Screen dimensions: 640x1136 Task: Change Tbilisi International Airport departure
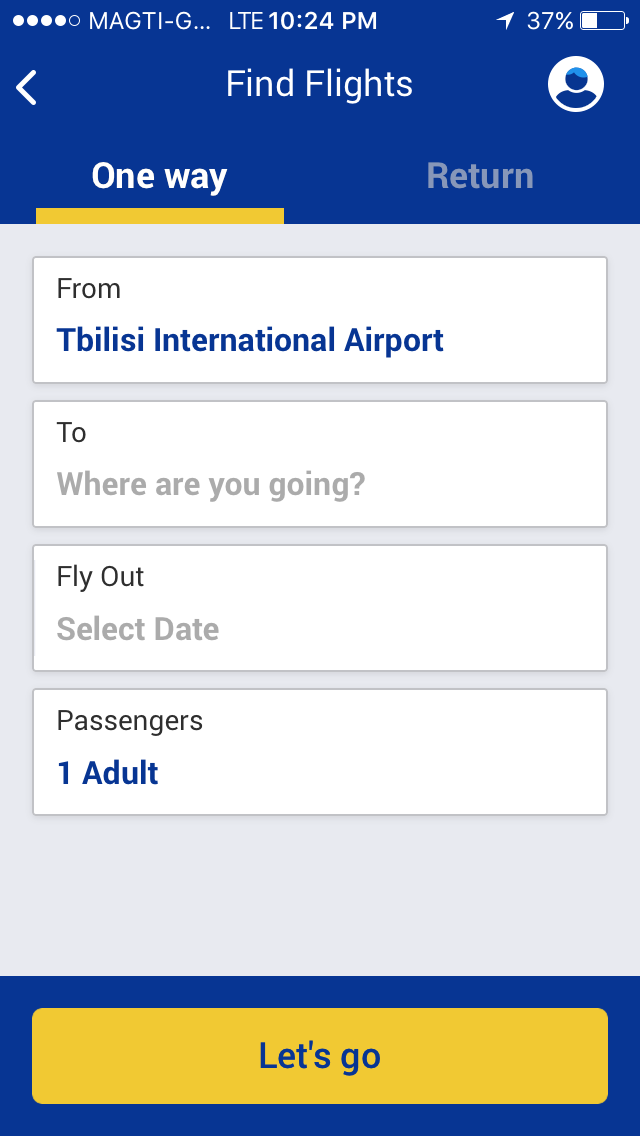(x=250, y=340)
